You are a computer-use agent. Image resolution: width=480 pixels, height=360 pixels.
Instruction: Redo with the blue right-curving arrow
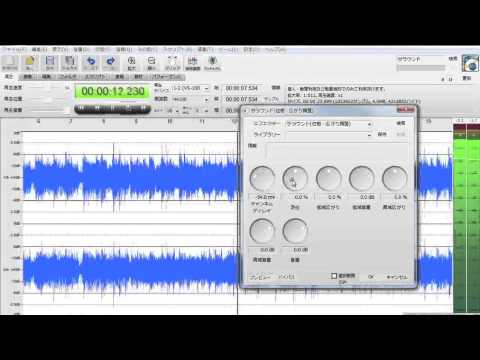click(x=111, y=63)
